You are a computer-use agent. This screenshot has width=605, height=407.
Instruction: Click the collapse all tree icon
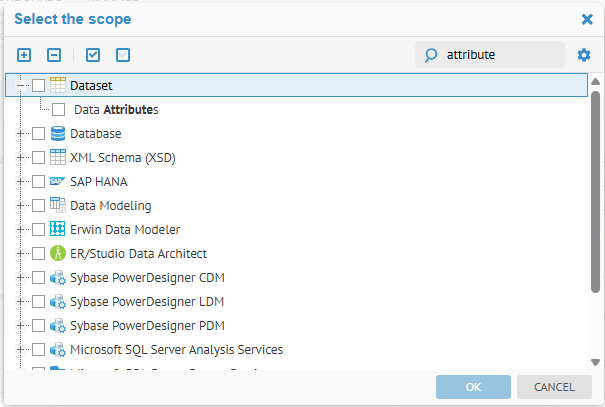[x=54, y=55]
